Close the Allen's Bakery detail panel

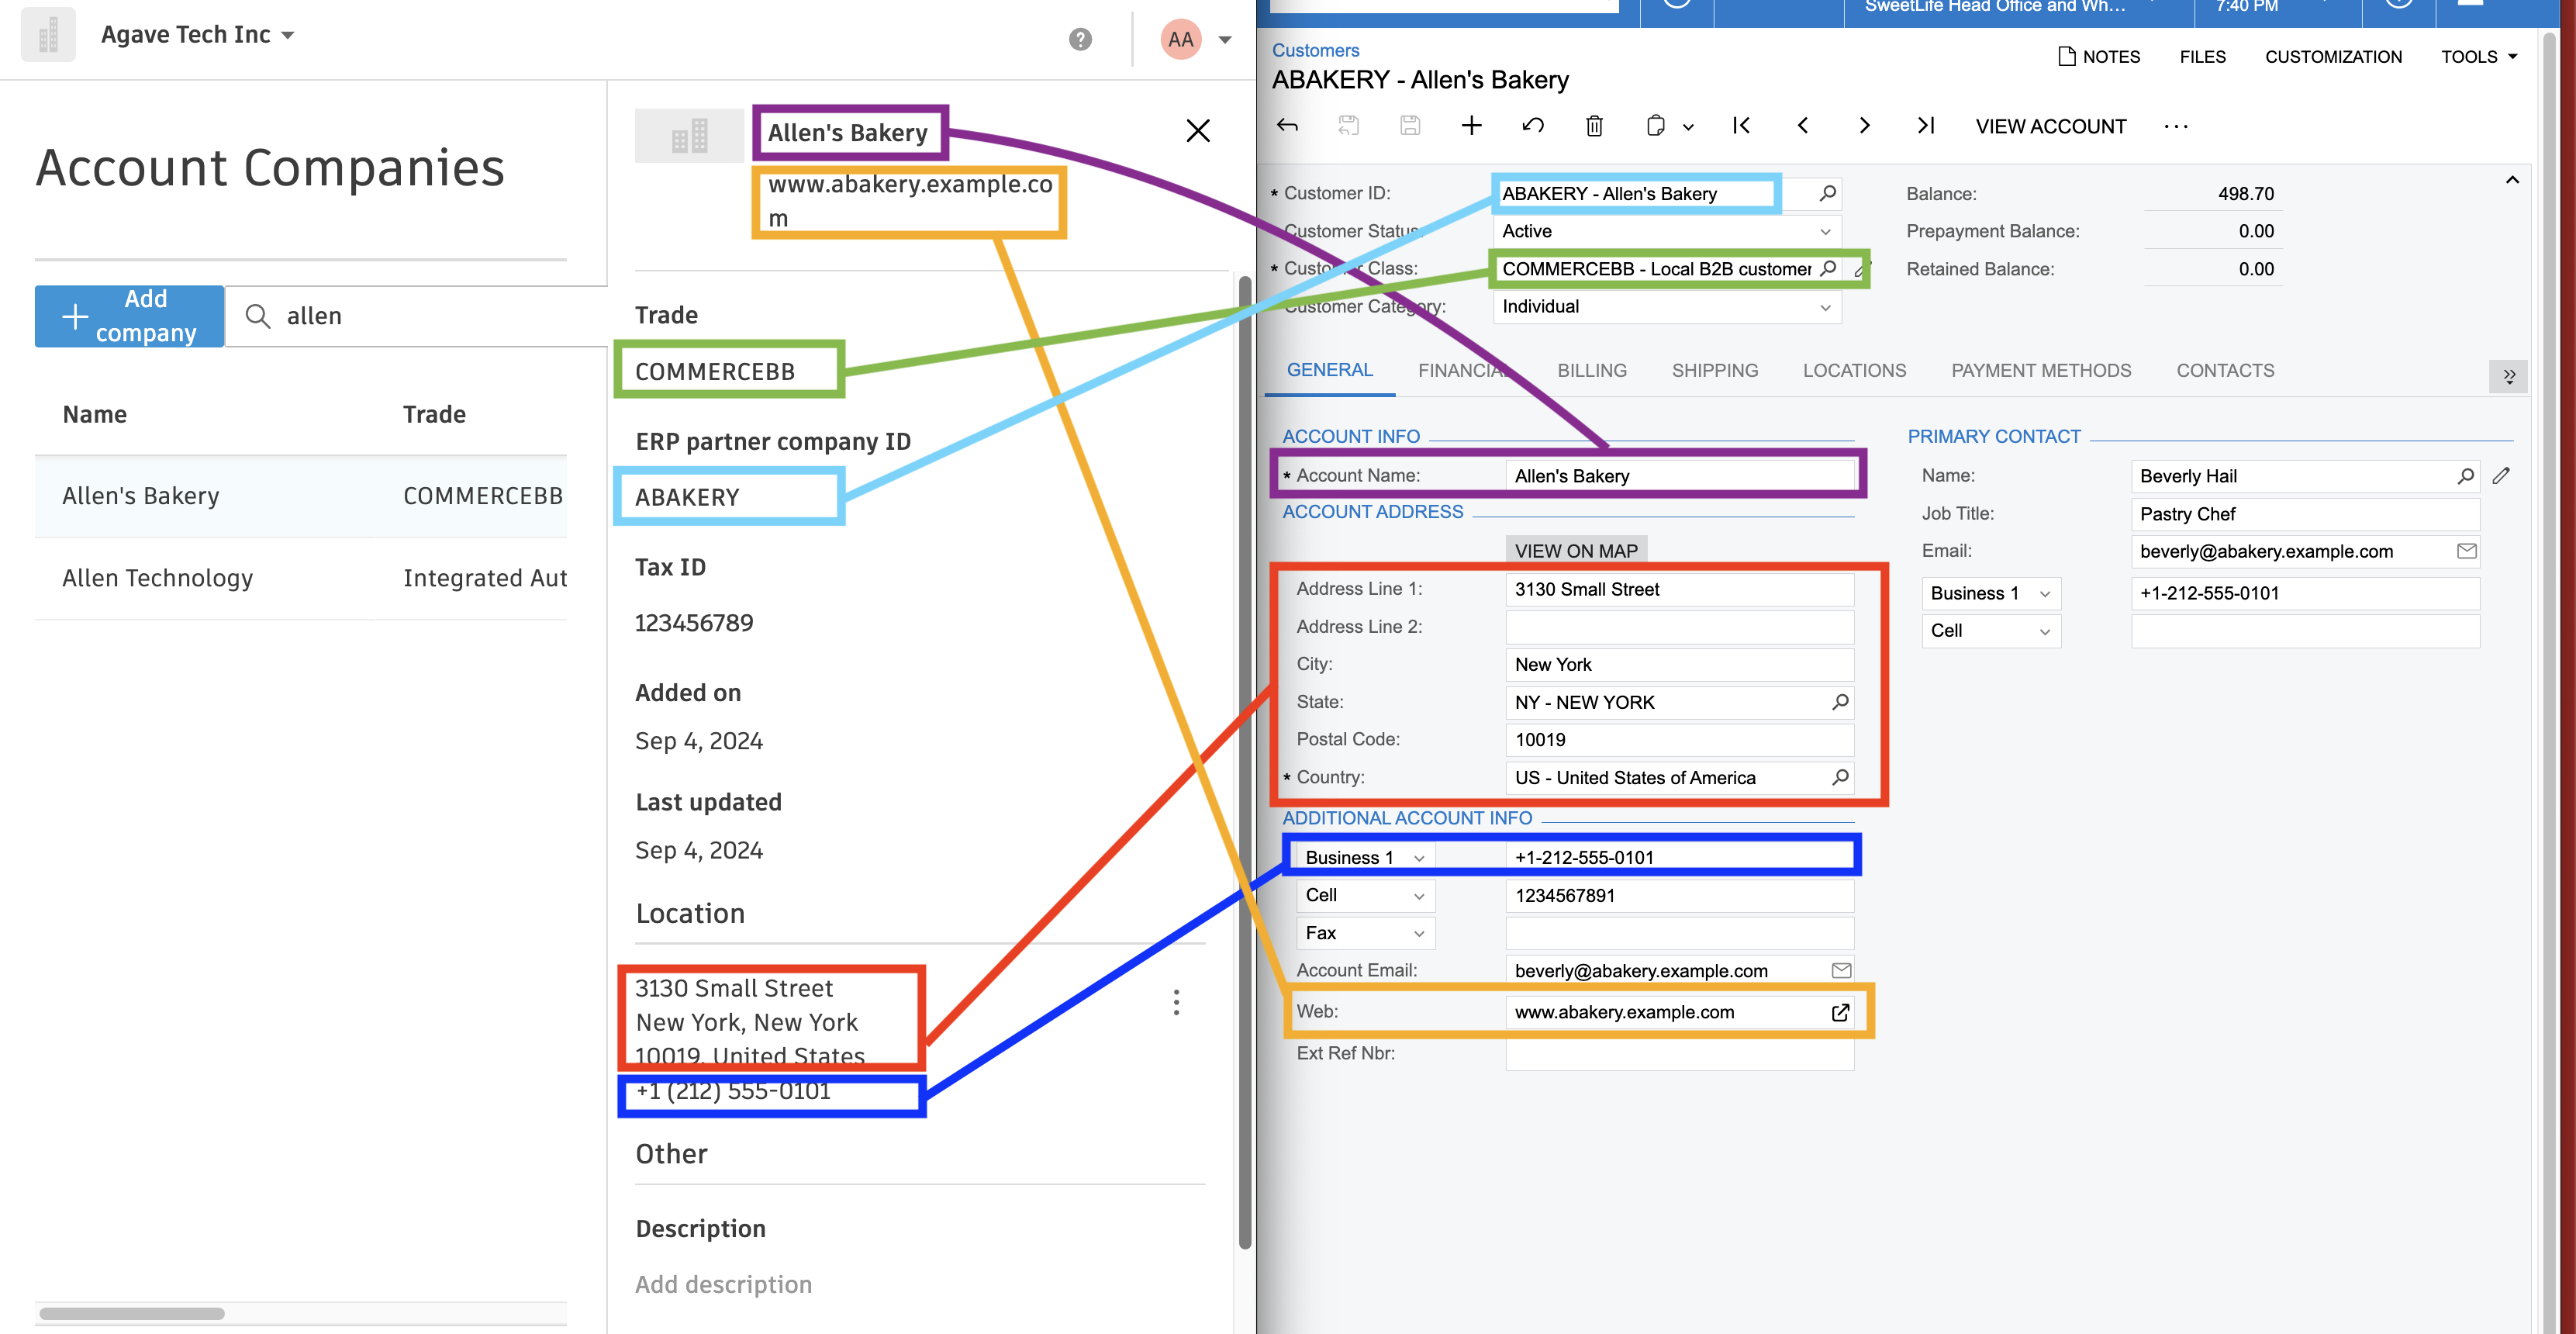click(x=1198, y=131)
